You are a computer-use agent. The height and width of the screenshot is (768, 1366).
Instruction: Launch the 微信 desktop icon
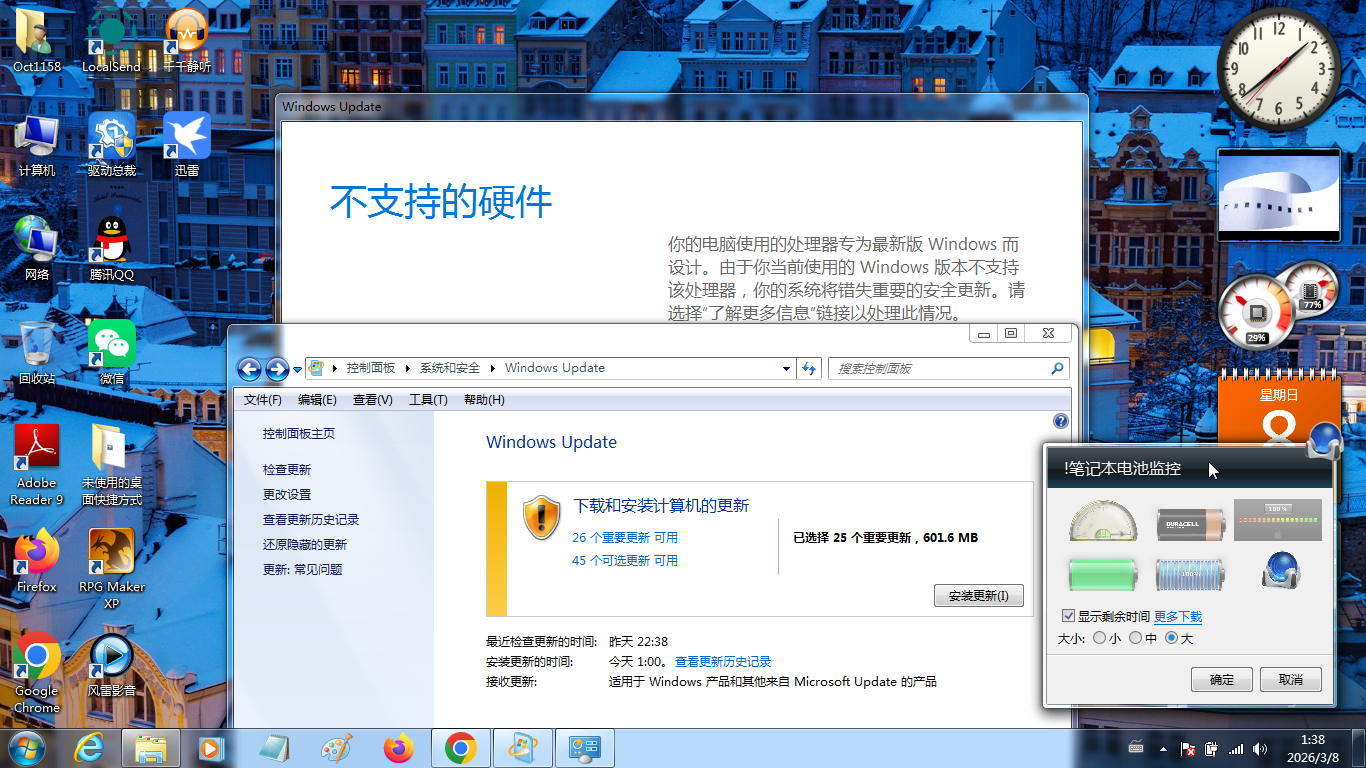pos(111,352)
